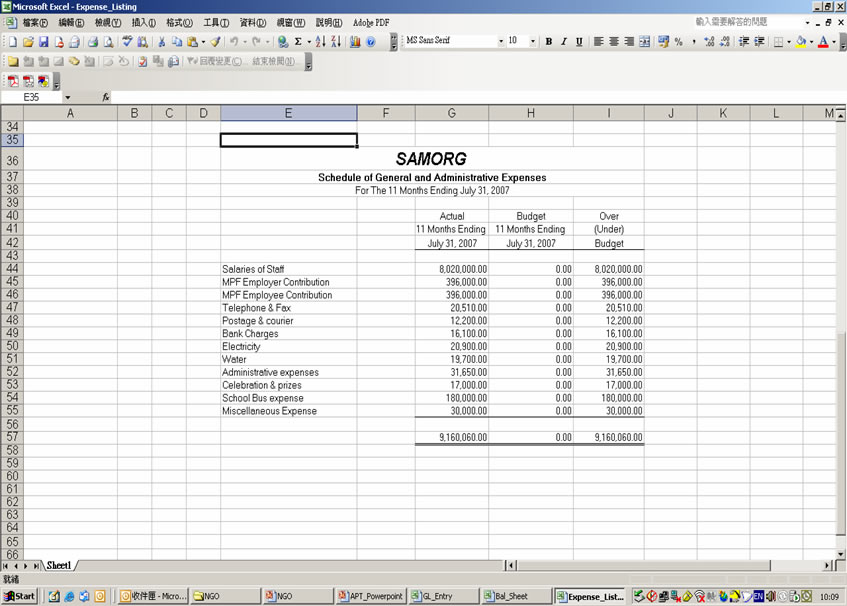
Task: Toggle bold formatting
Action: [550, 41]
